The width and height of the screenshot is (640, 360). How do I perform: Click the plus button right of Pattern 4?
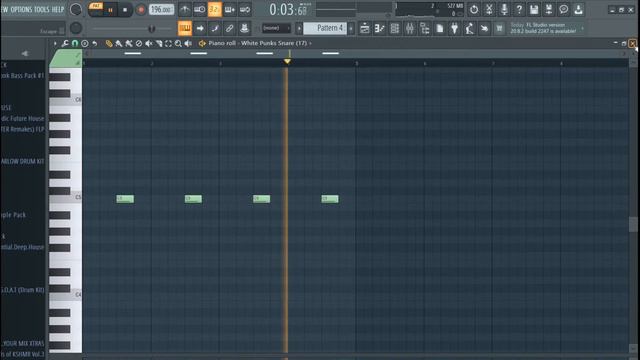351,28
